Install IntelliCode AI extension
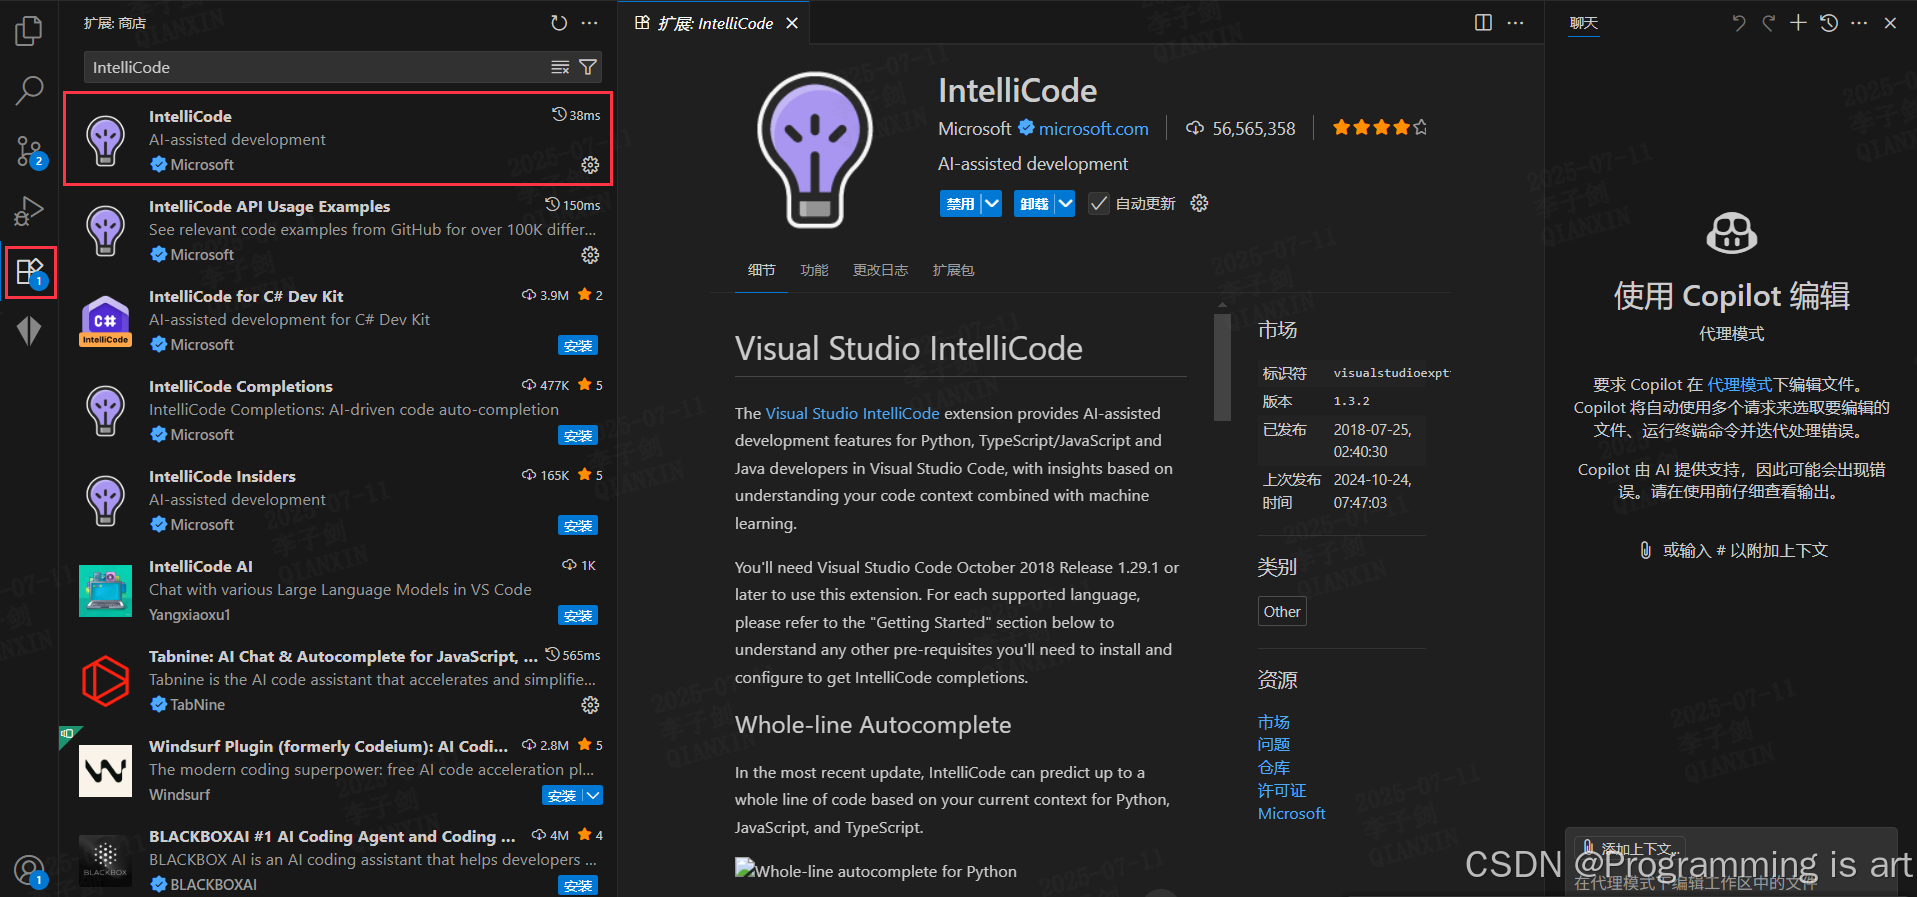Image resolution: width=1917 pixels, height=897 pixels. click(x=578, y=616)
